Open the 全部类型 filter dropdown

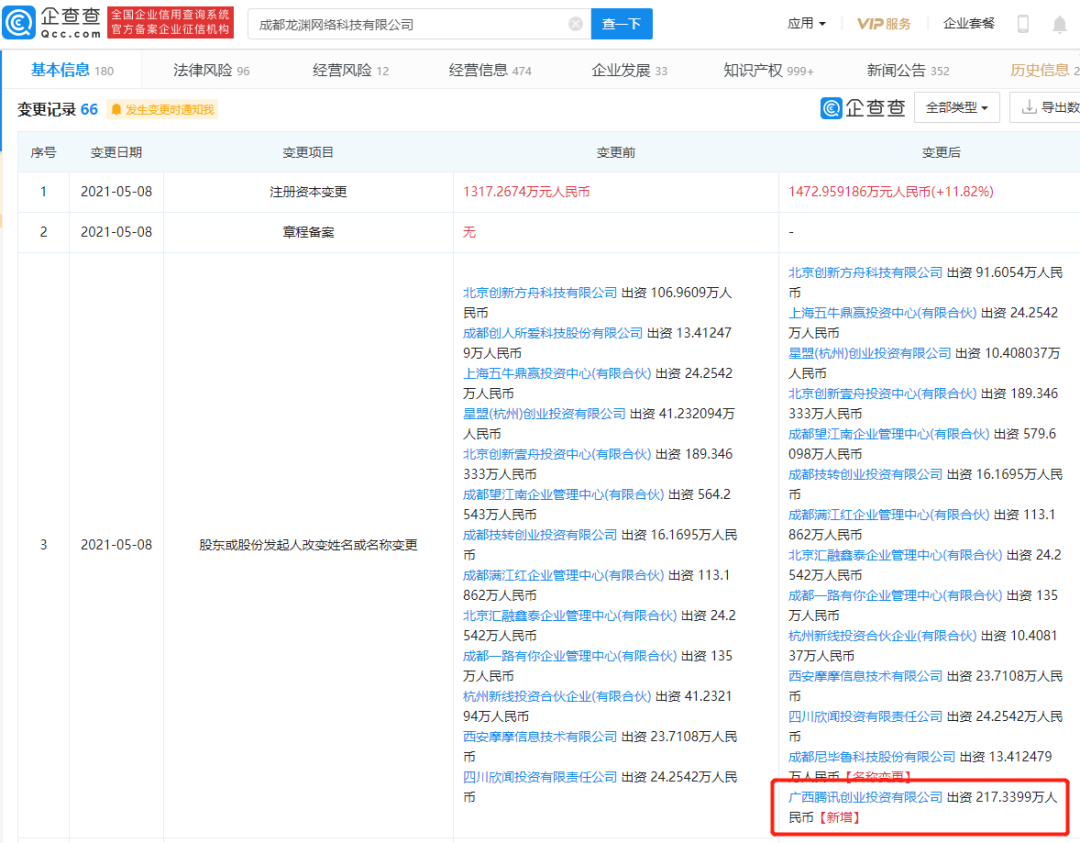[x=956, y=108]
